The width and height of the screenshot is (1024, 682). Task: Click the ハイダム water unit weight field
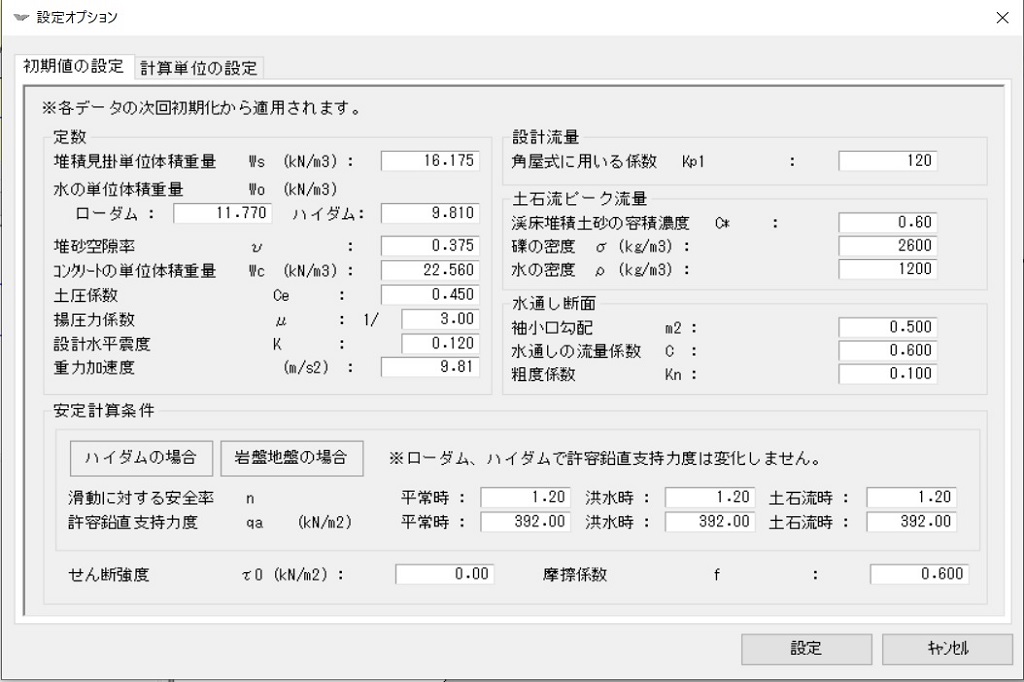click(x=430, y=213)
